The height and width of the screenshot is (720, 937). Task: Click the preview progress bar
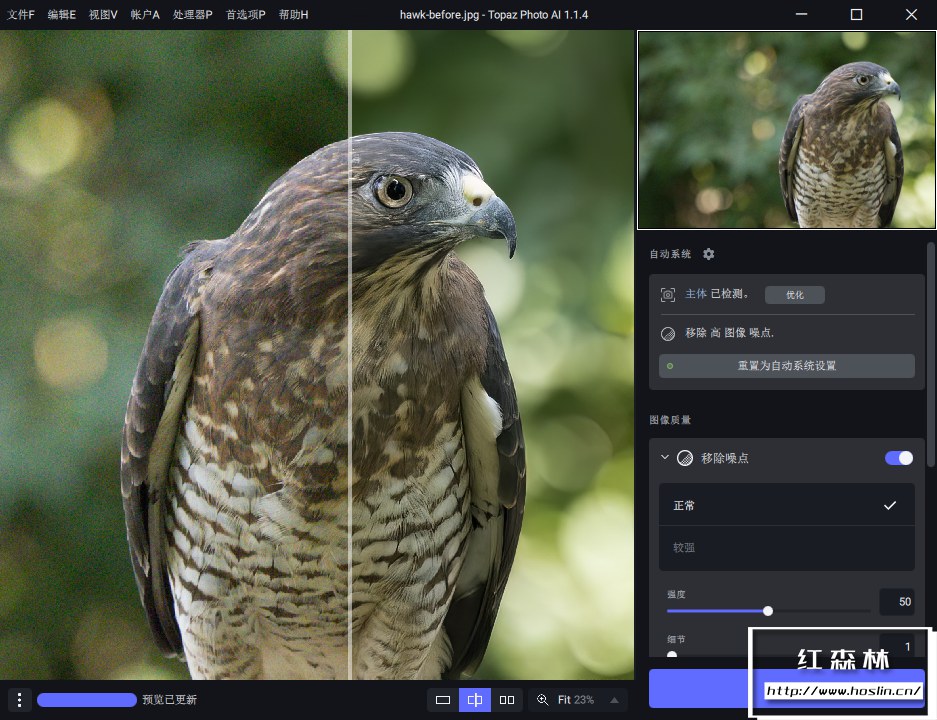(x=87, y=700)
